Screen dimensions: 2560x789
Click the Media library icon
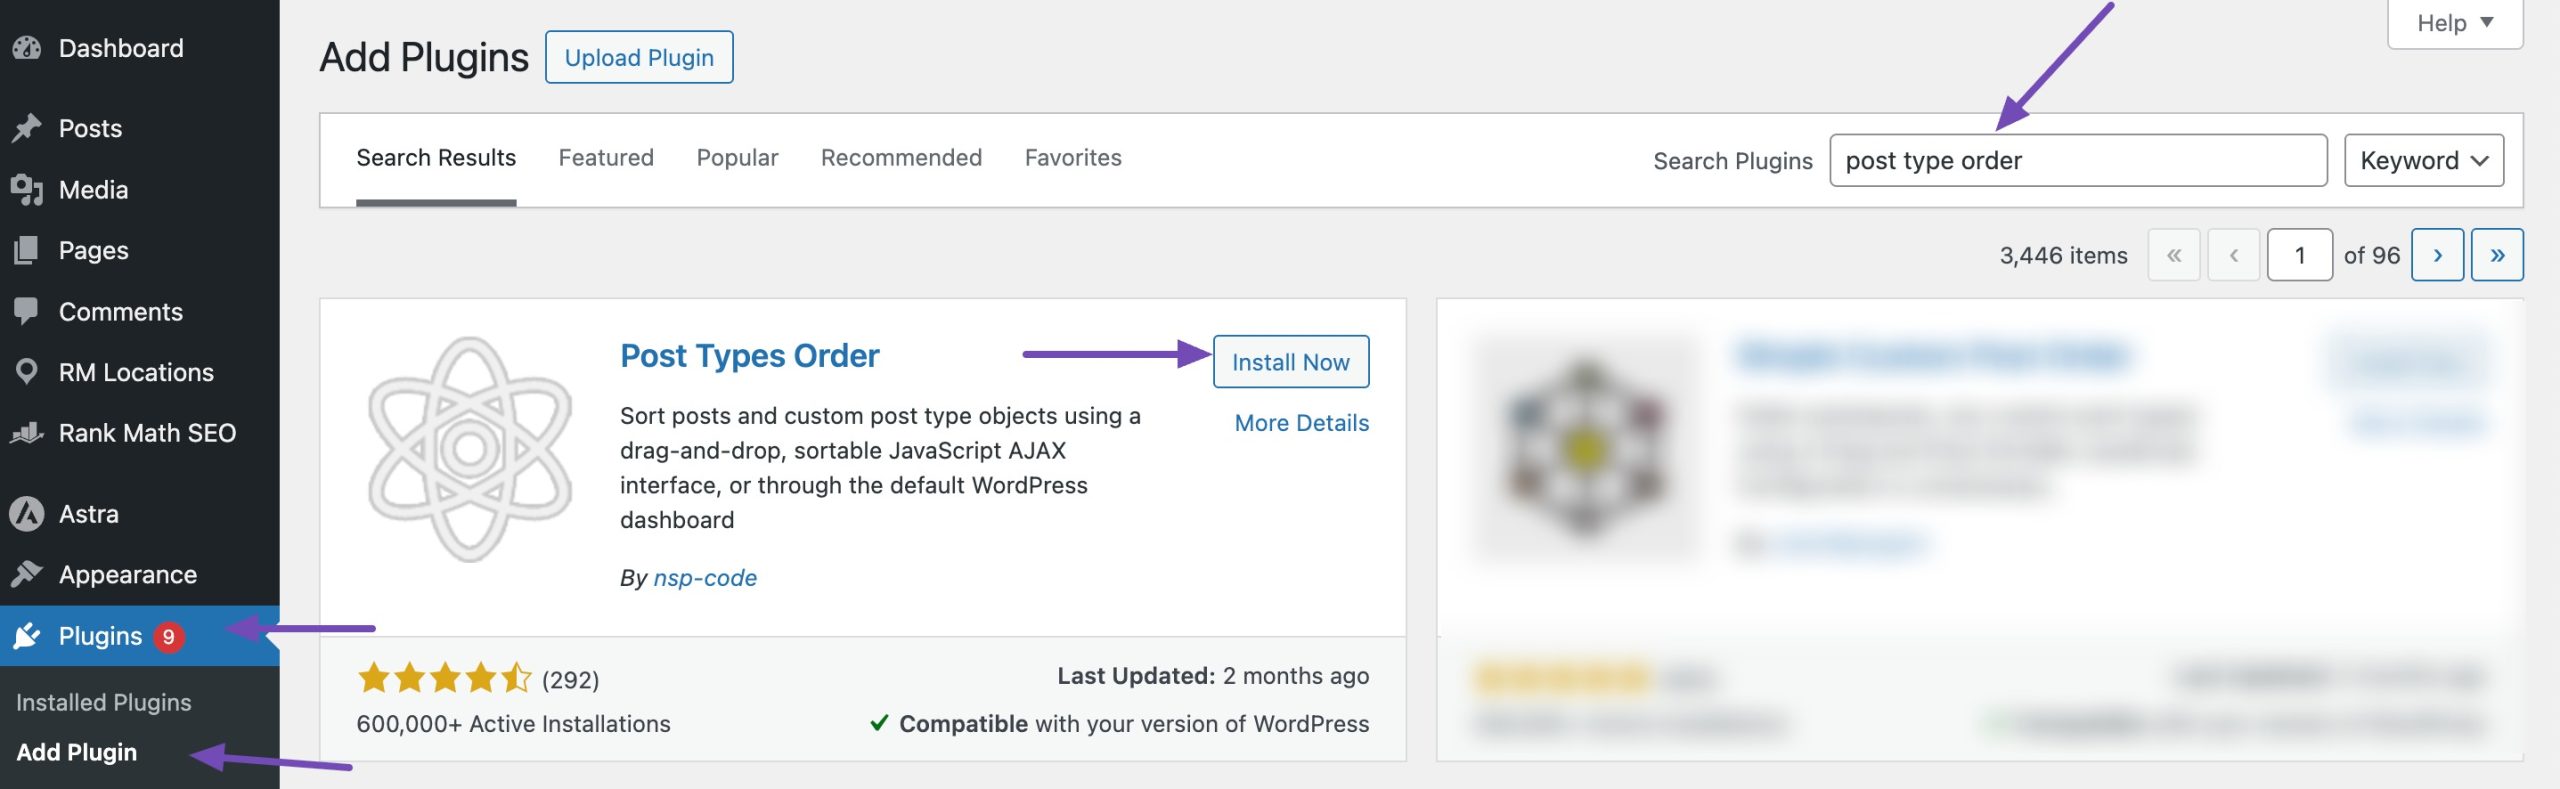coord(27,189)
